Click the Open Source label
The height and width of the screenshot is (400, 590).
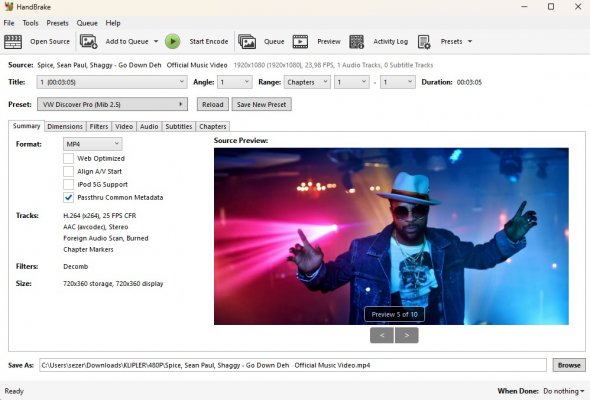click(50, 41)
